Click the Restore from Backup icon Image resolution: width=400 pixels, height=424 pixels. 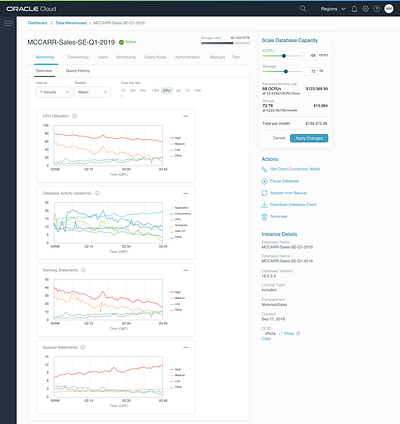tap(264, 193)
